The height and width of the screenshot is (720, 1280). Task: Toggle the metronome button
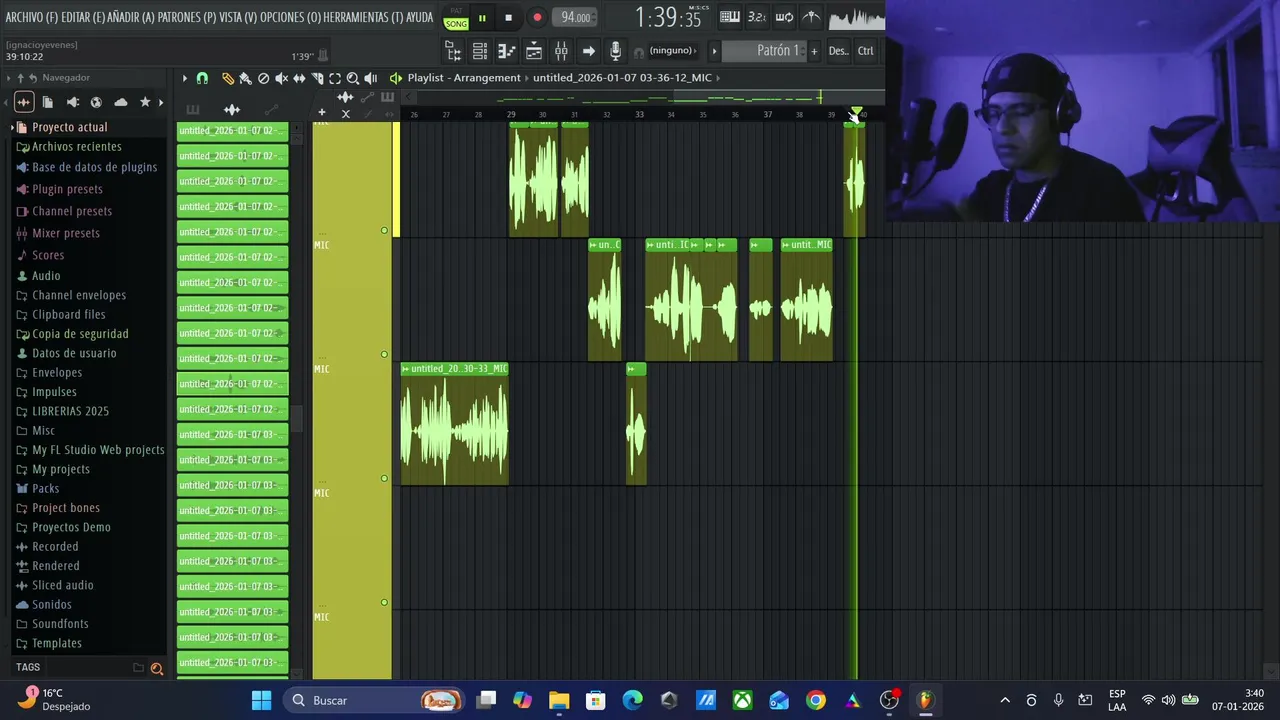811,17
